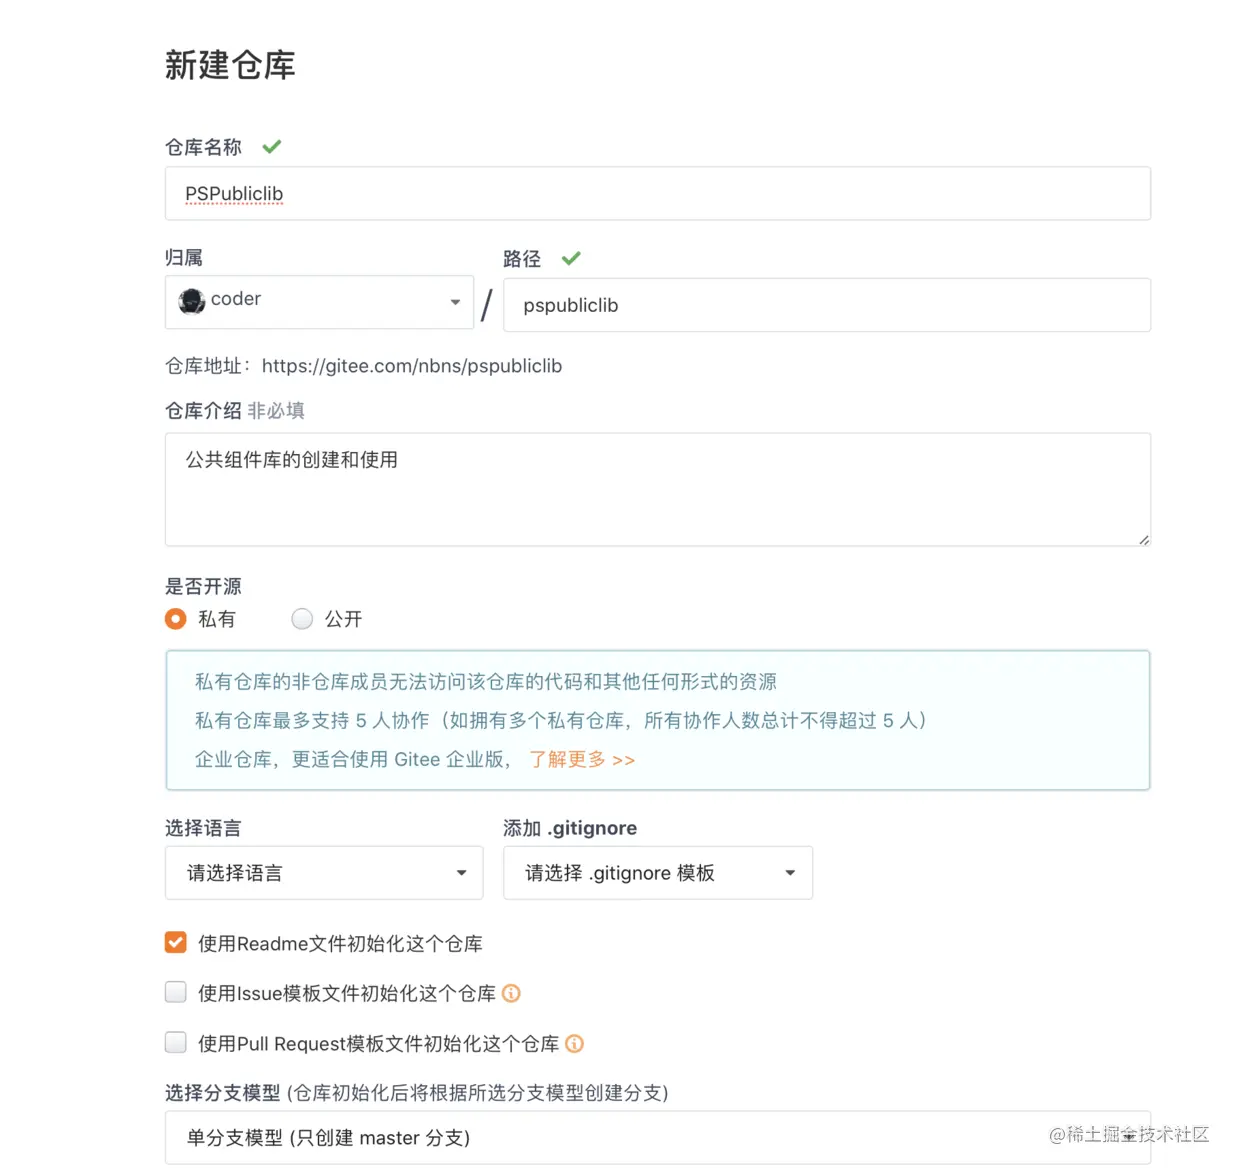1240x1175 pixels.
Task: Click the coder avatar in 归属 selector
Action: 191,301
